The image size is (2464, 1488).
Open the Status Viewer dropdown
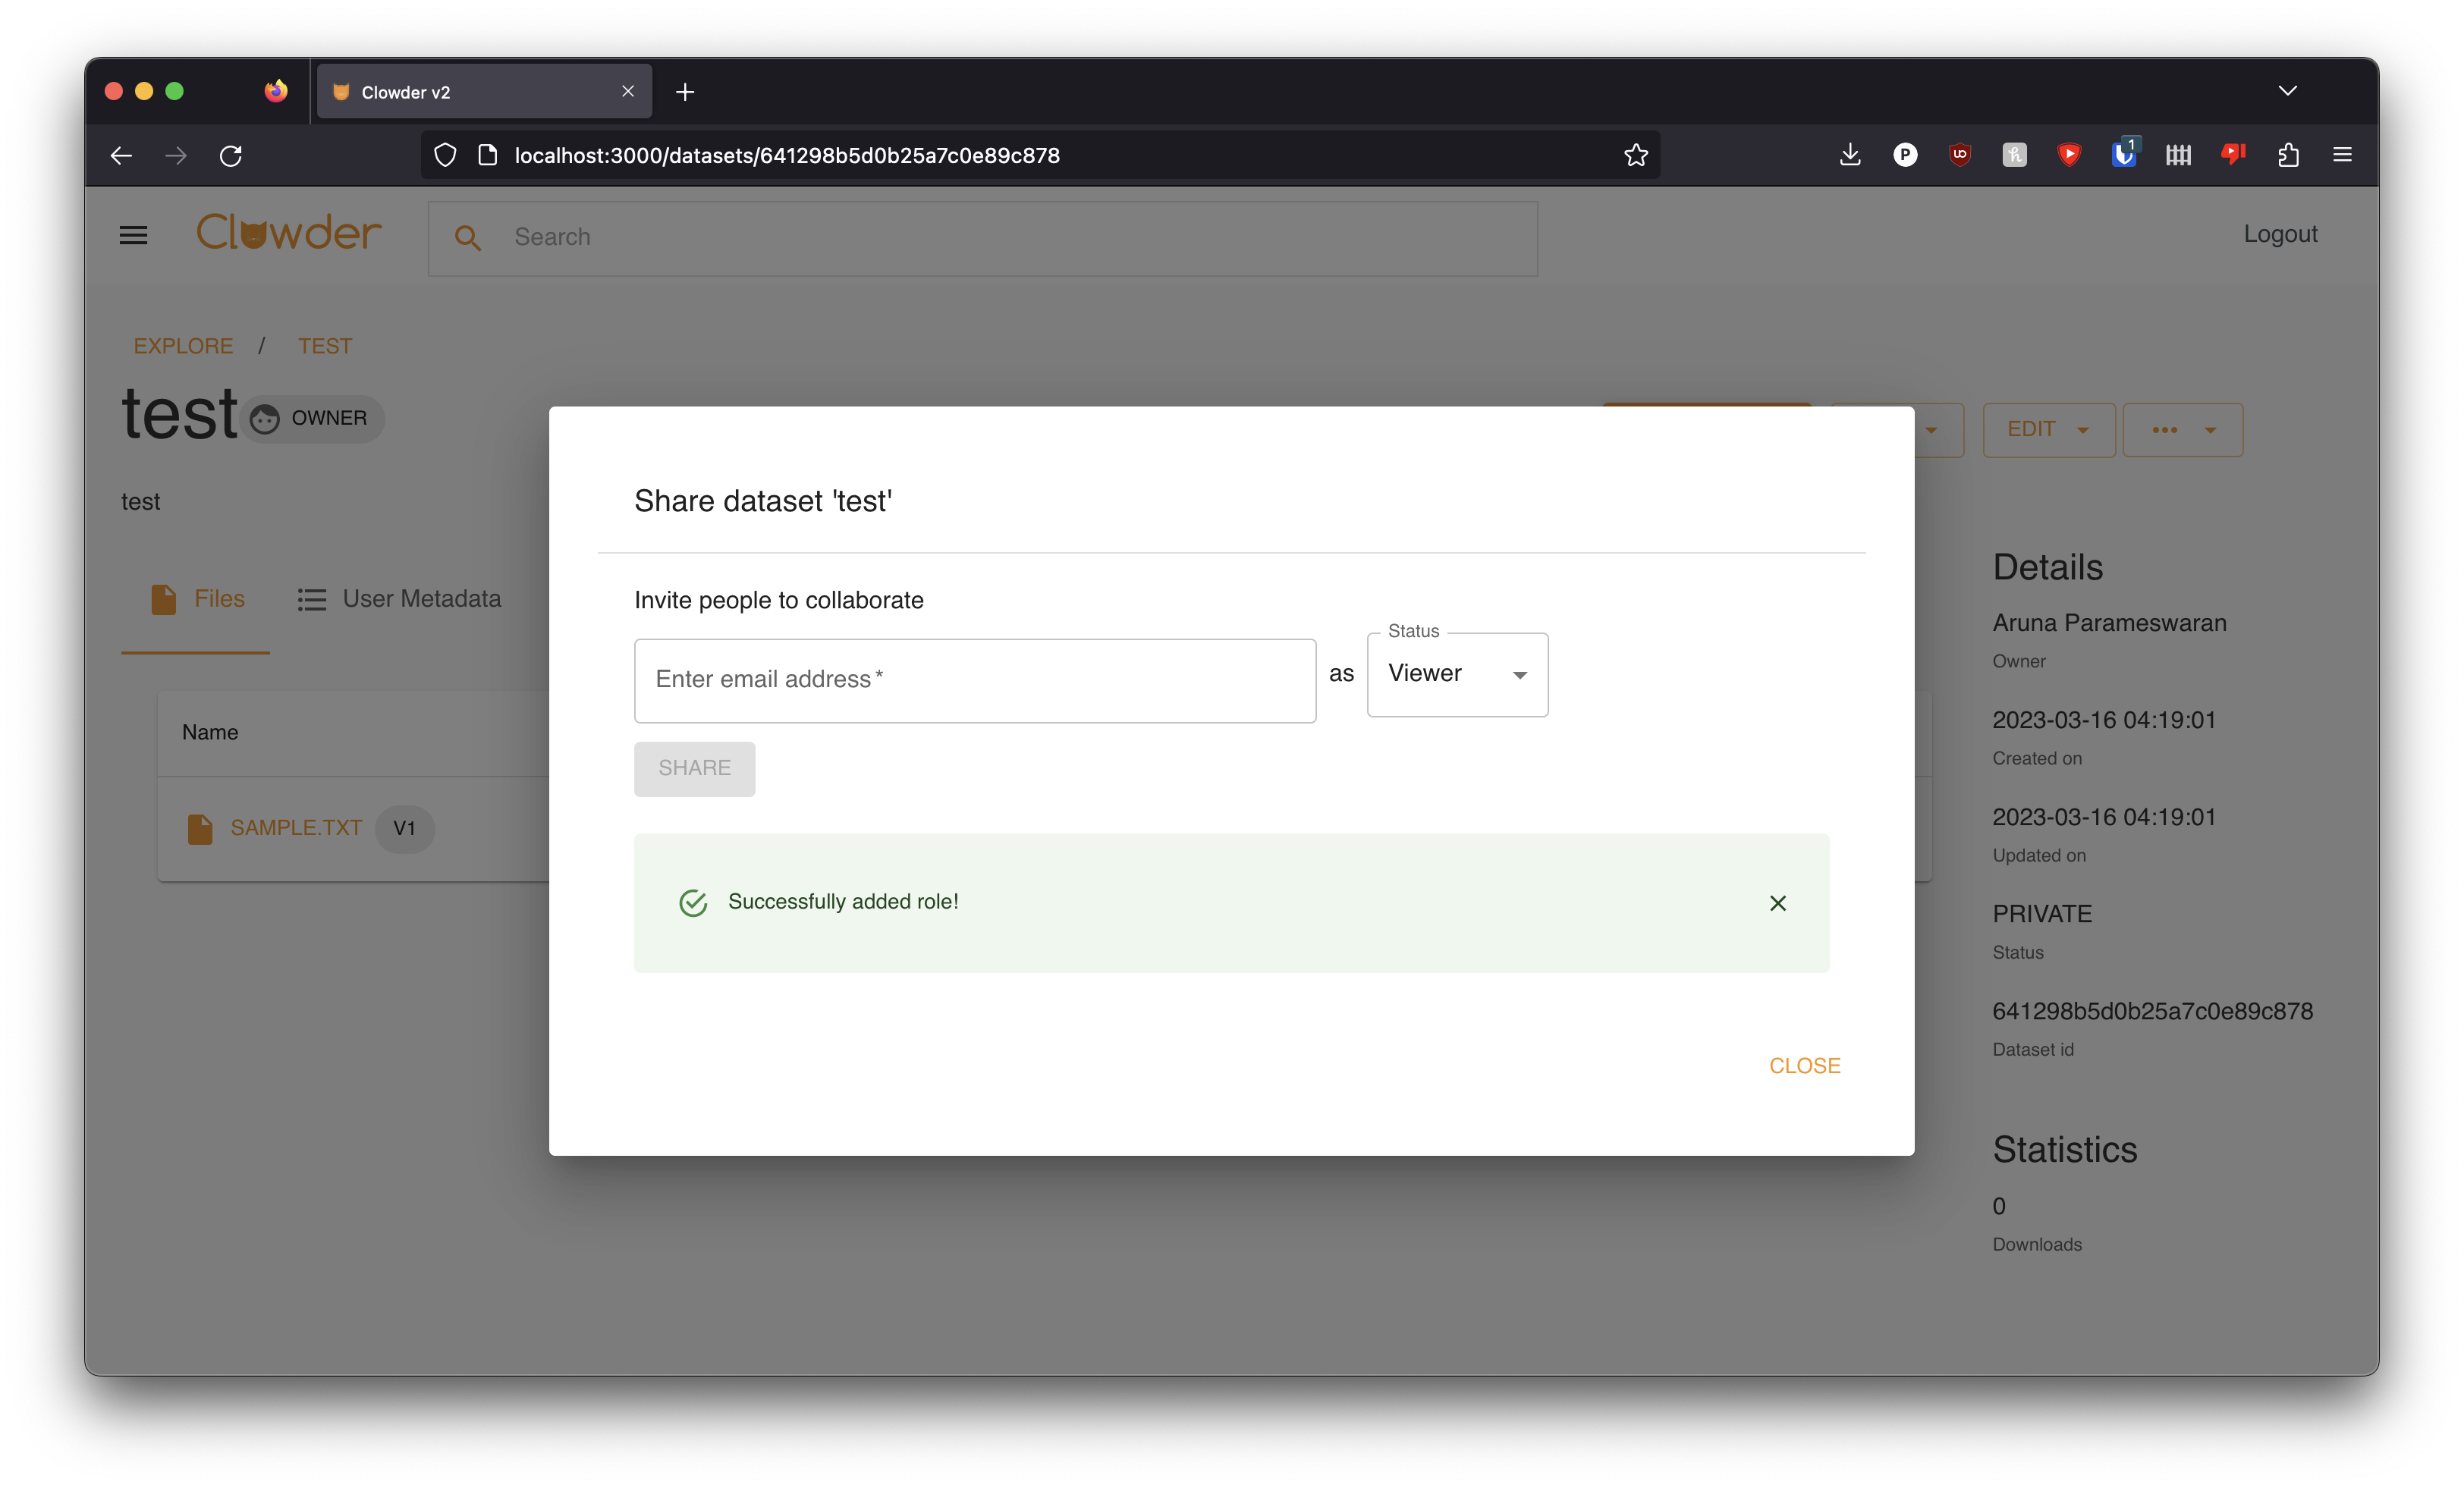1457,674
